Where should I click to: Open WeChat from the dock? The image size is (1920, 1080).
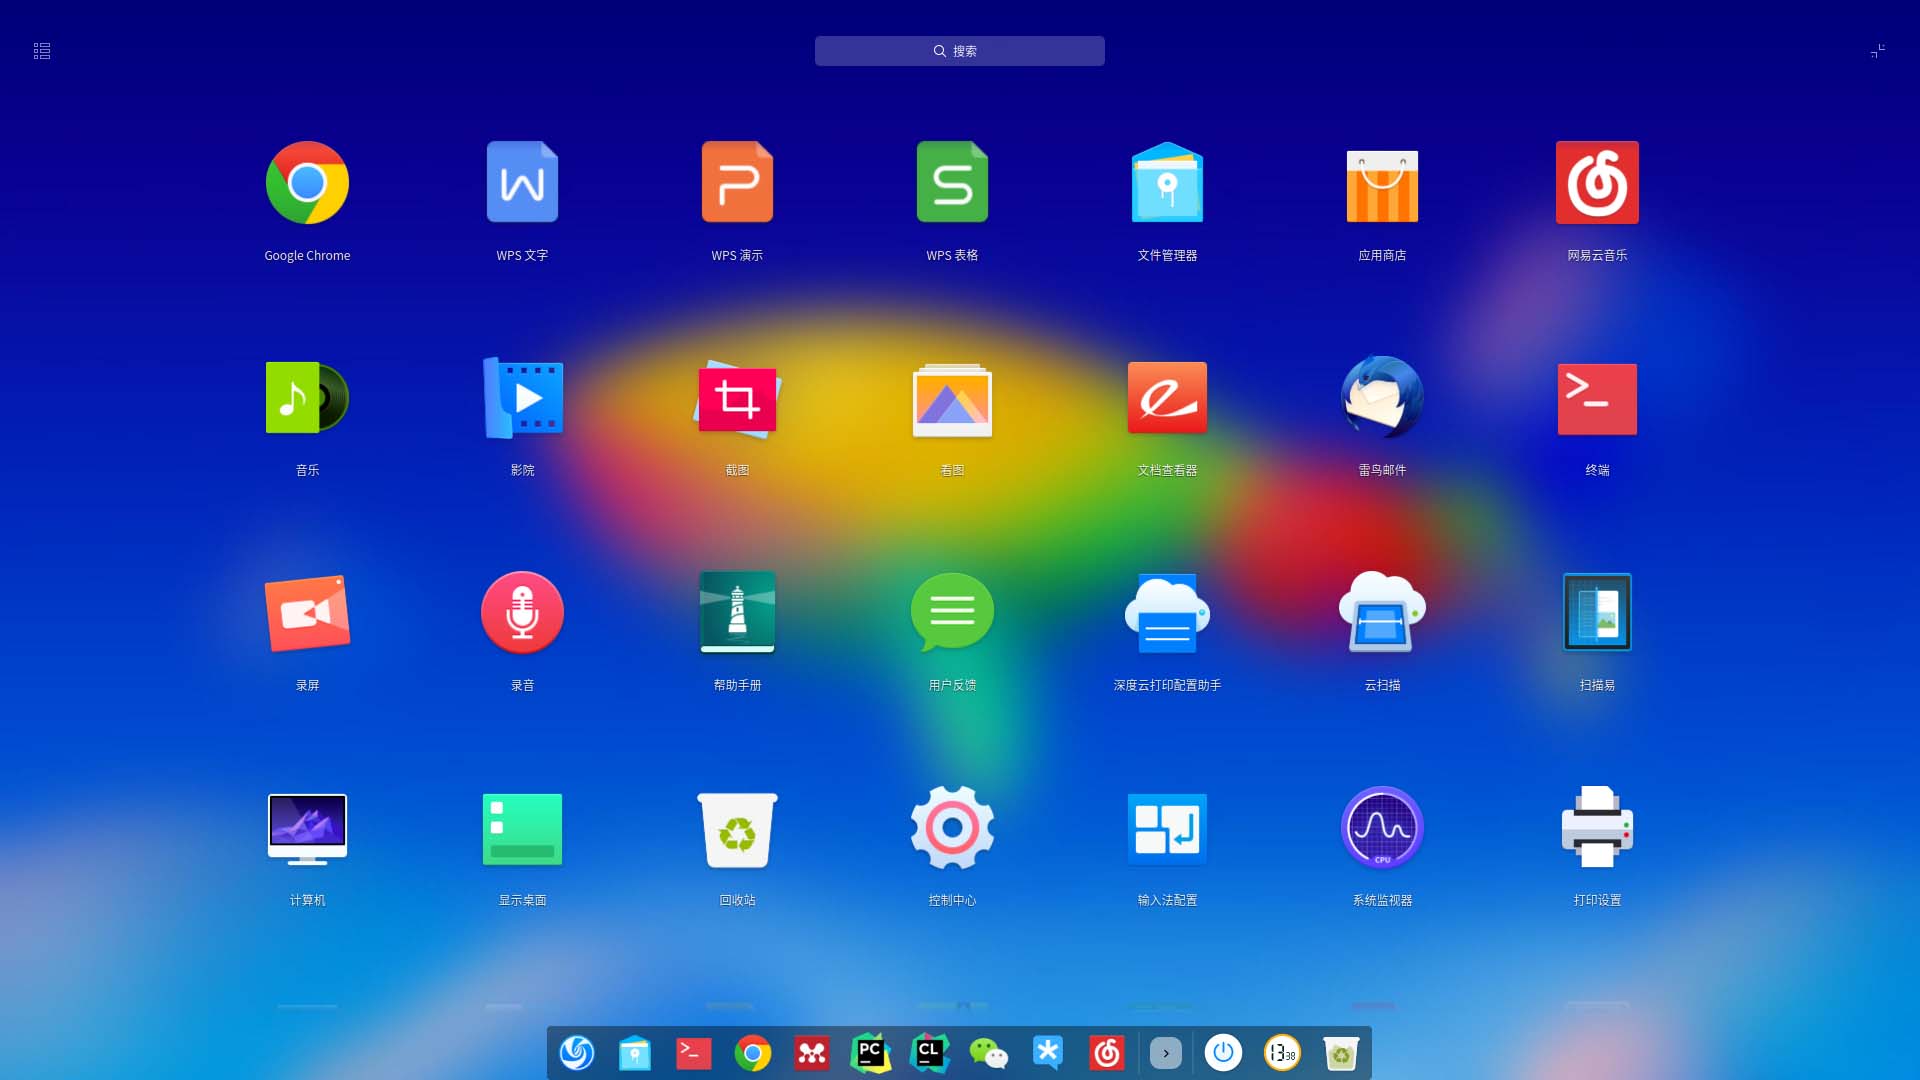click(989, 1053)
